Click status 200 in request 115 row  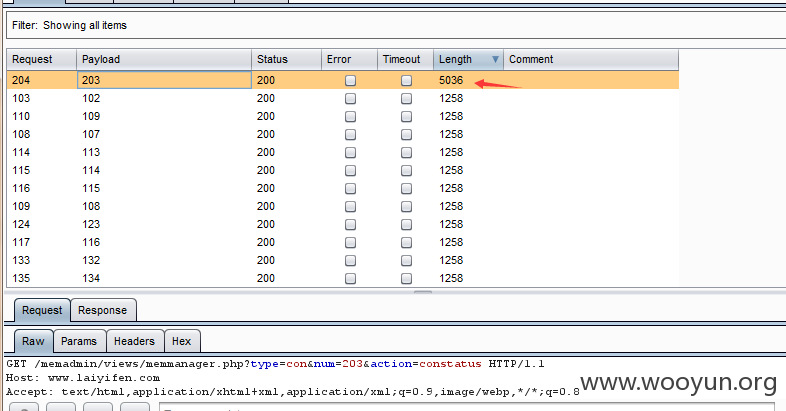266,170
